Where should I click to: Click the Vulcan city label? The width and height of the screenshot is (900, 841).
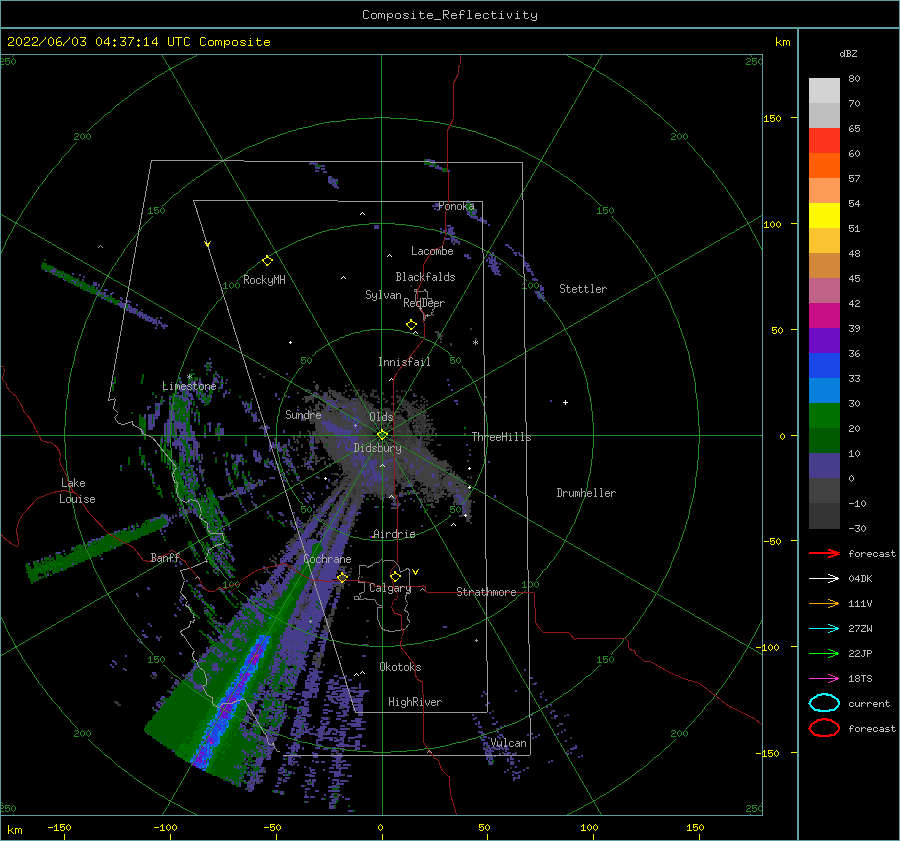(x=509, y=743)
